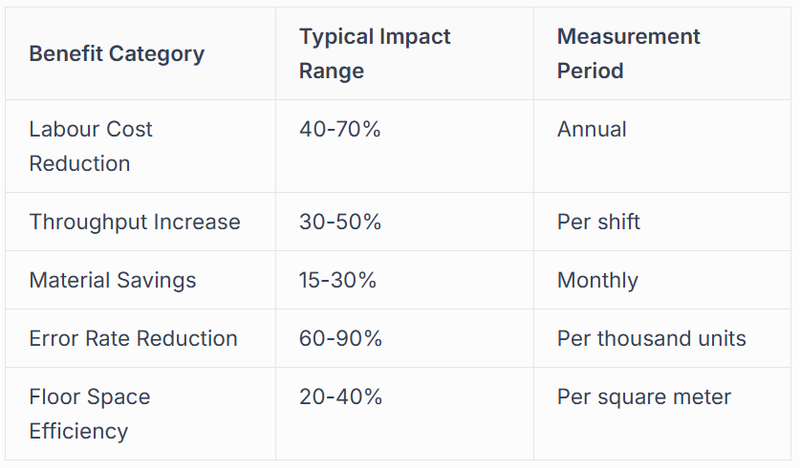Click the Per thousand units cell
800x468 pixels.
[651, 338]
